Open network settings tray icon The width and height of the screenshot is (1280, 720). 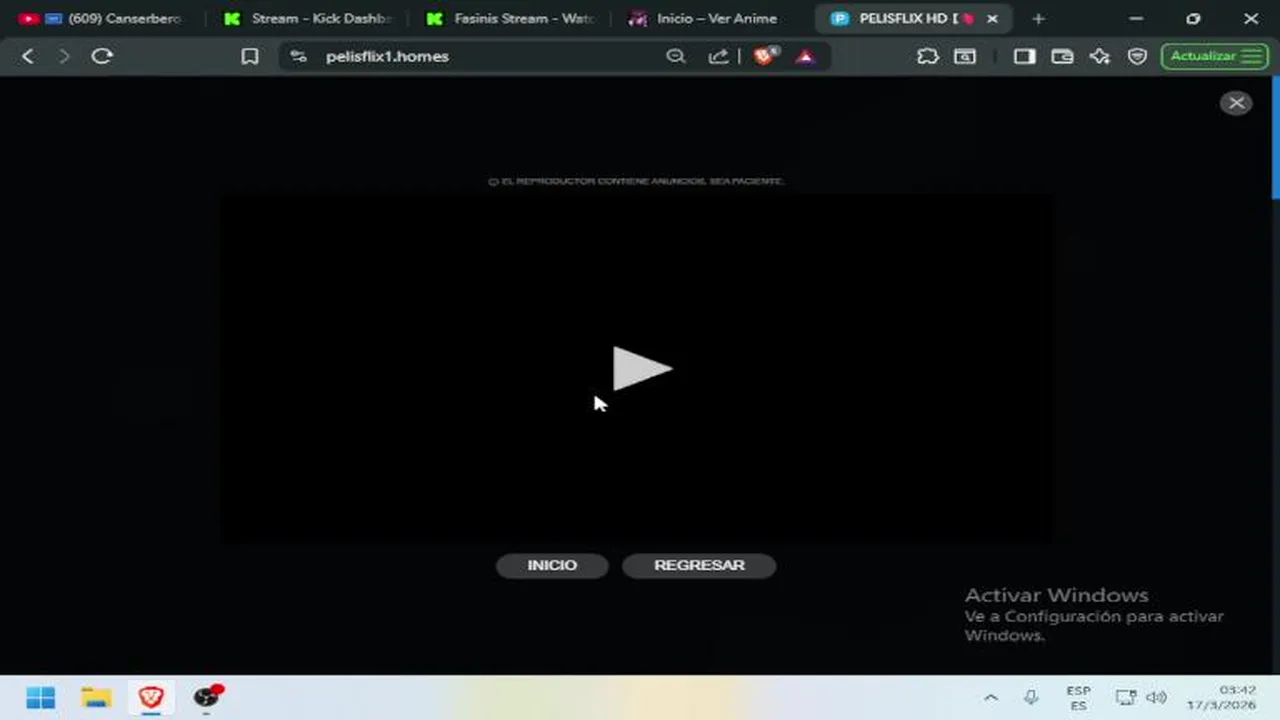1126,698
